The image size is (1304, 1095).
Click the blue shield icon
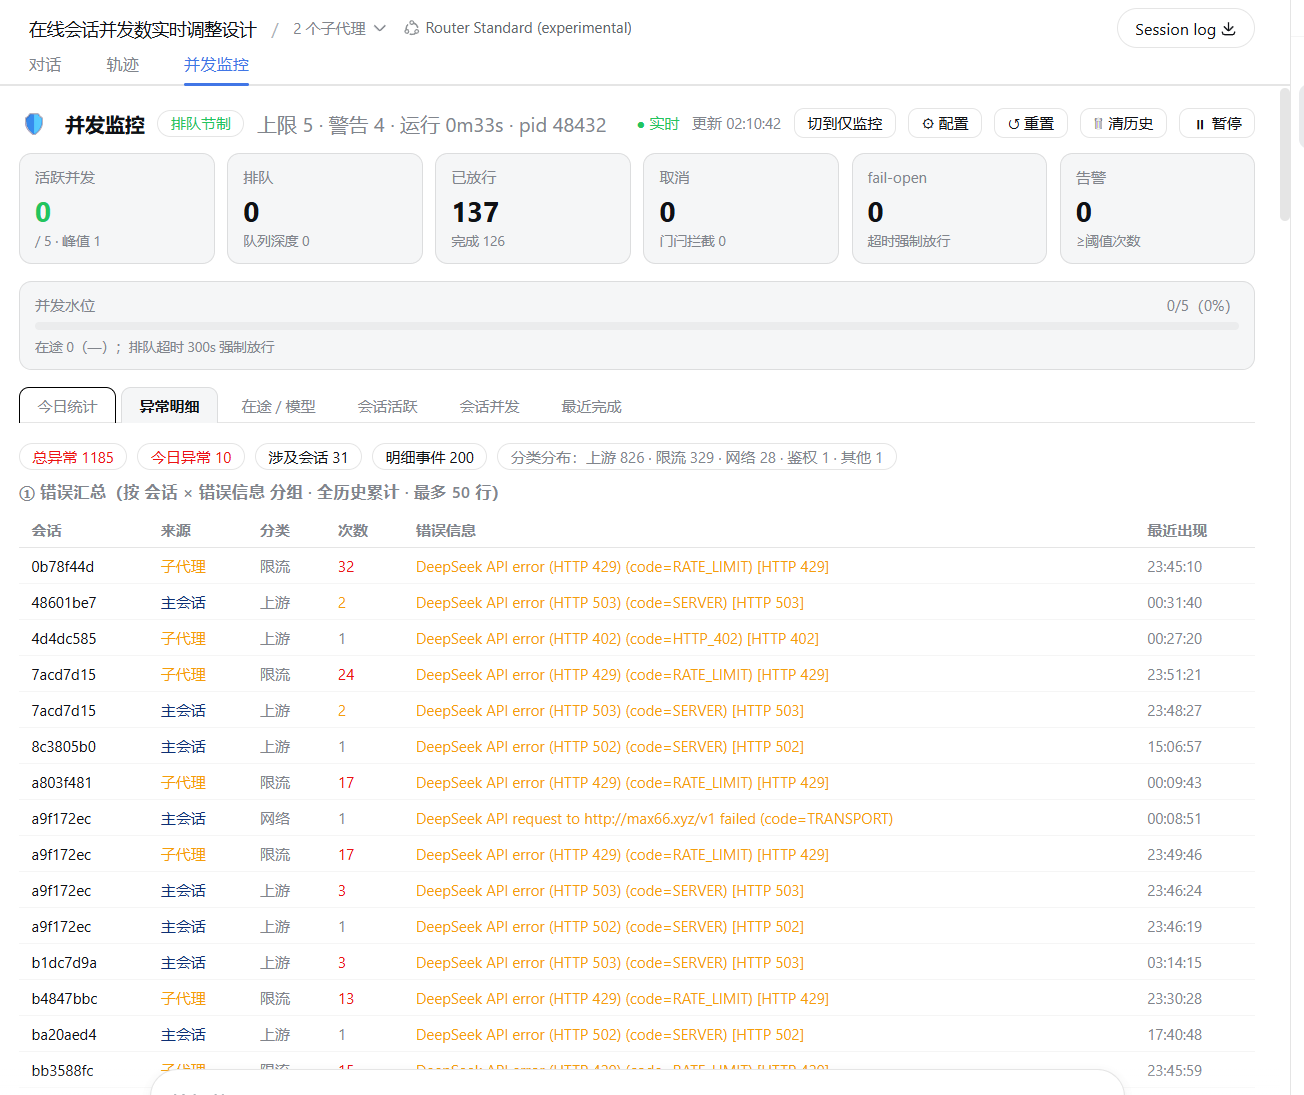[x=34, y=124]
